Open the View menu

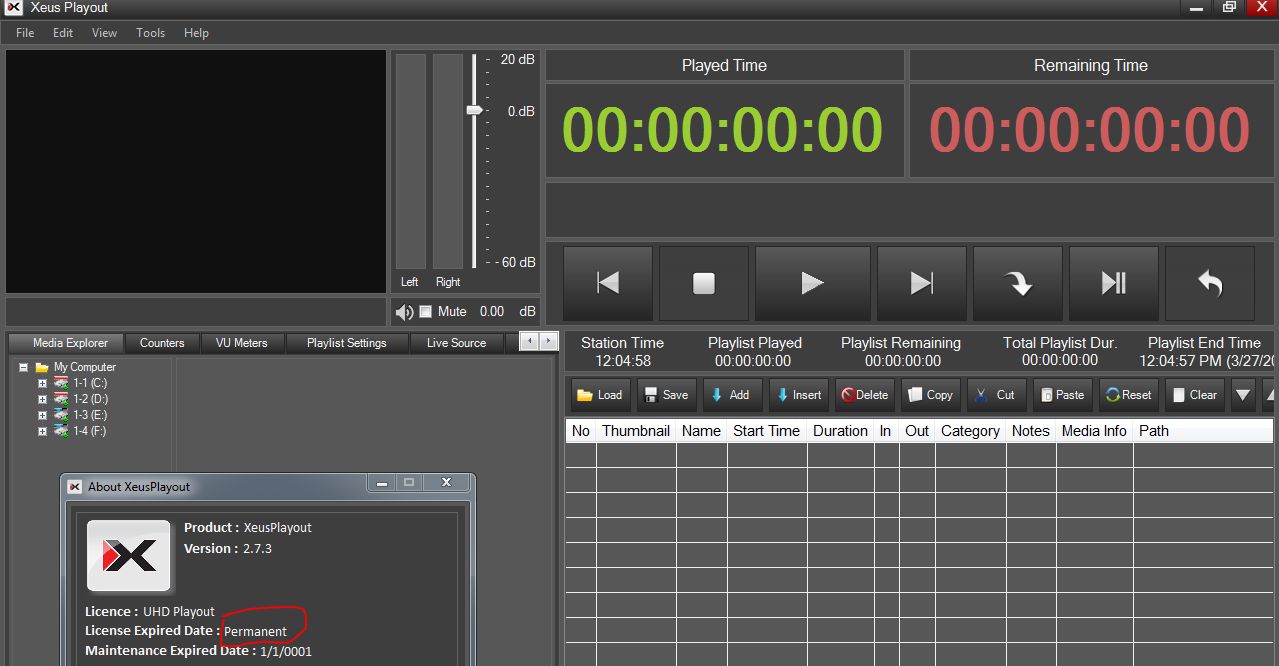(x=104, y=33)
